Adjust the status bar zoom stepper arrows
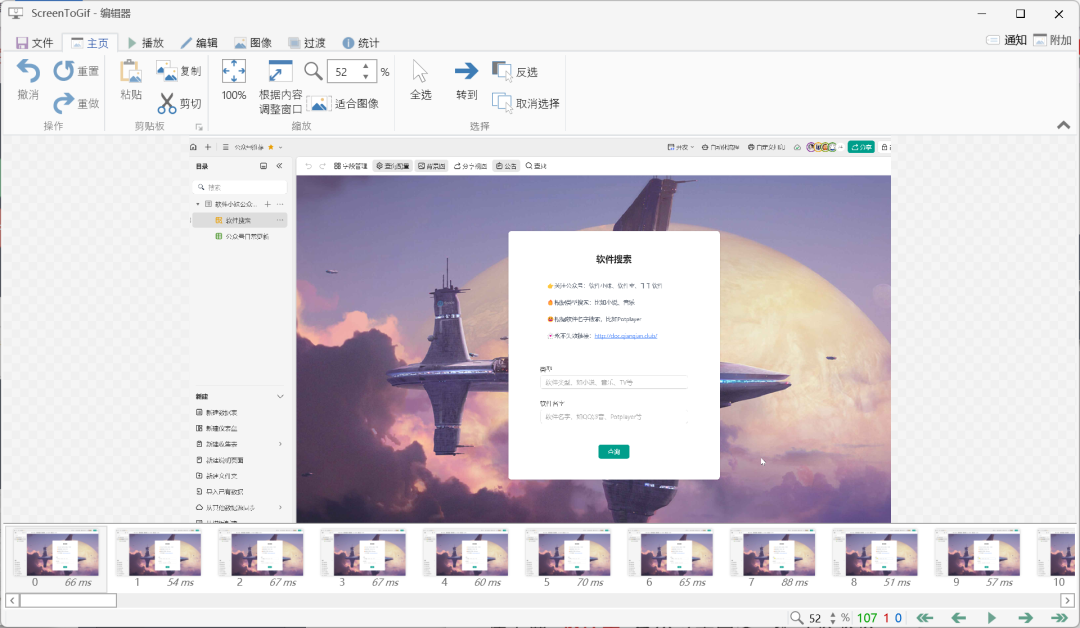This screenshot has width=1080, height=628. coord(833,618)
